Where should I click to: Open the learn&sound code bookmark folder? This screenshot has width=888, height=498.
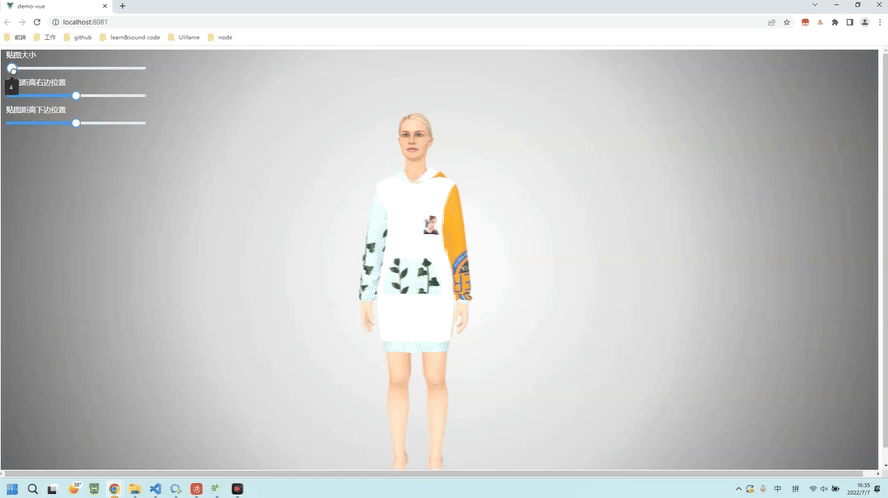point(130,37)
